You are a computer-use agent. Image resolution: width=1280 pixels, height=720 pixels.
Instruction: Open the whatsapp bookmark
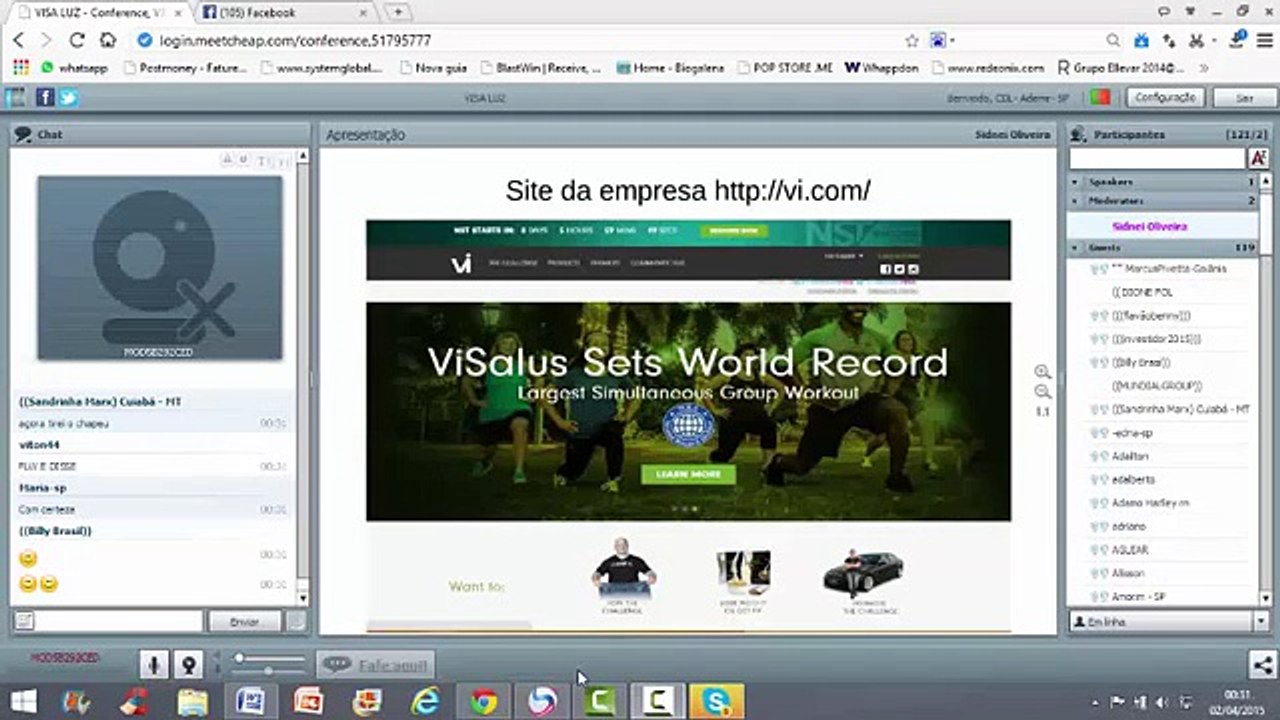pyautogui.click(x=74, y=68)
